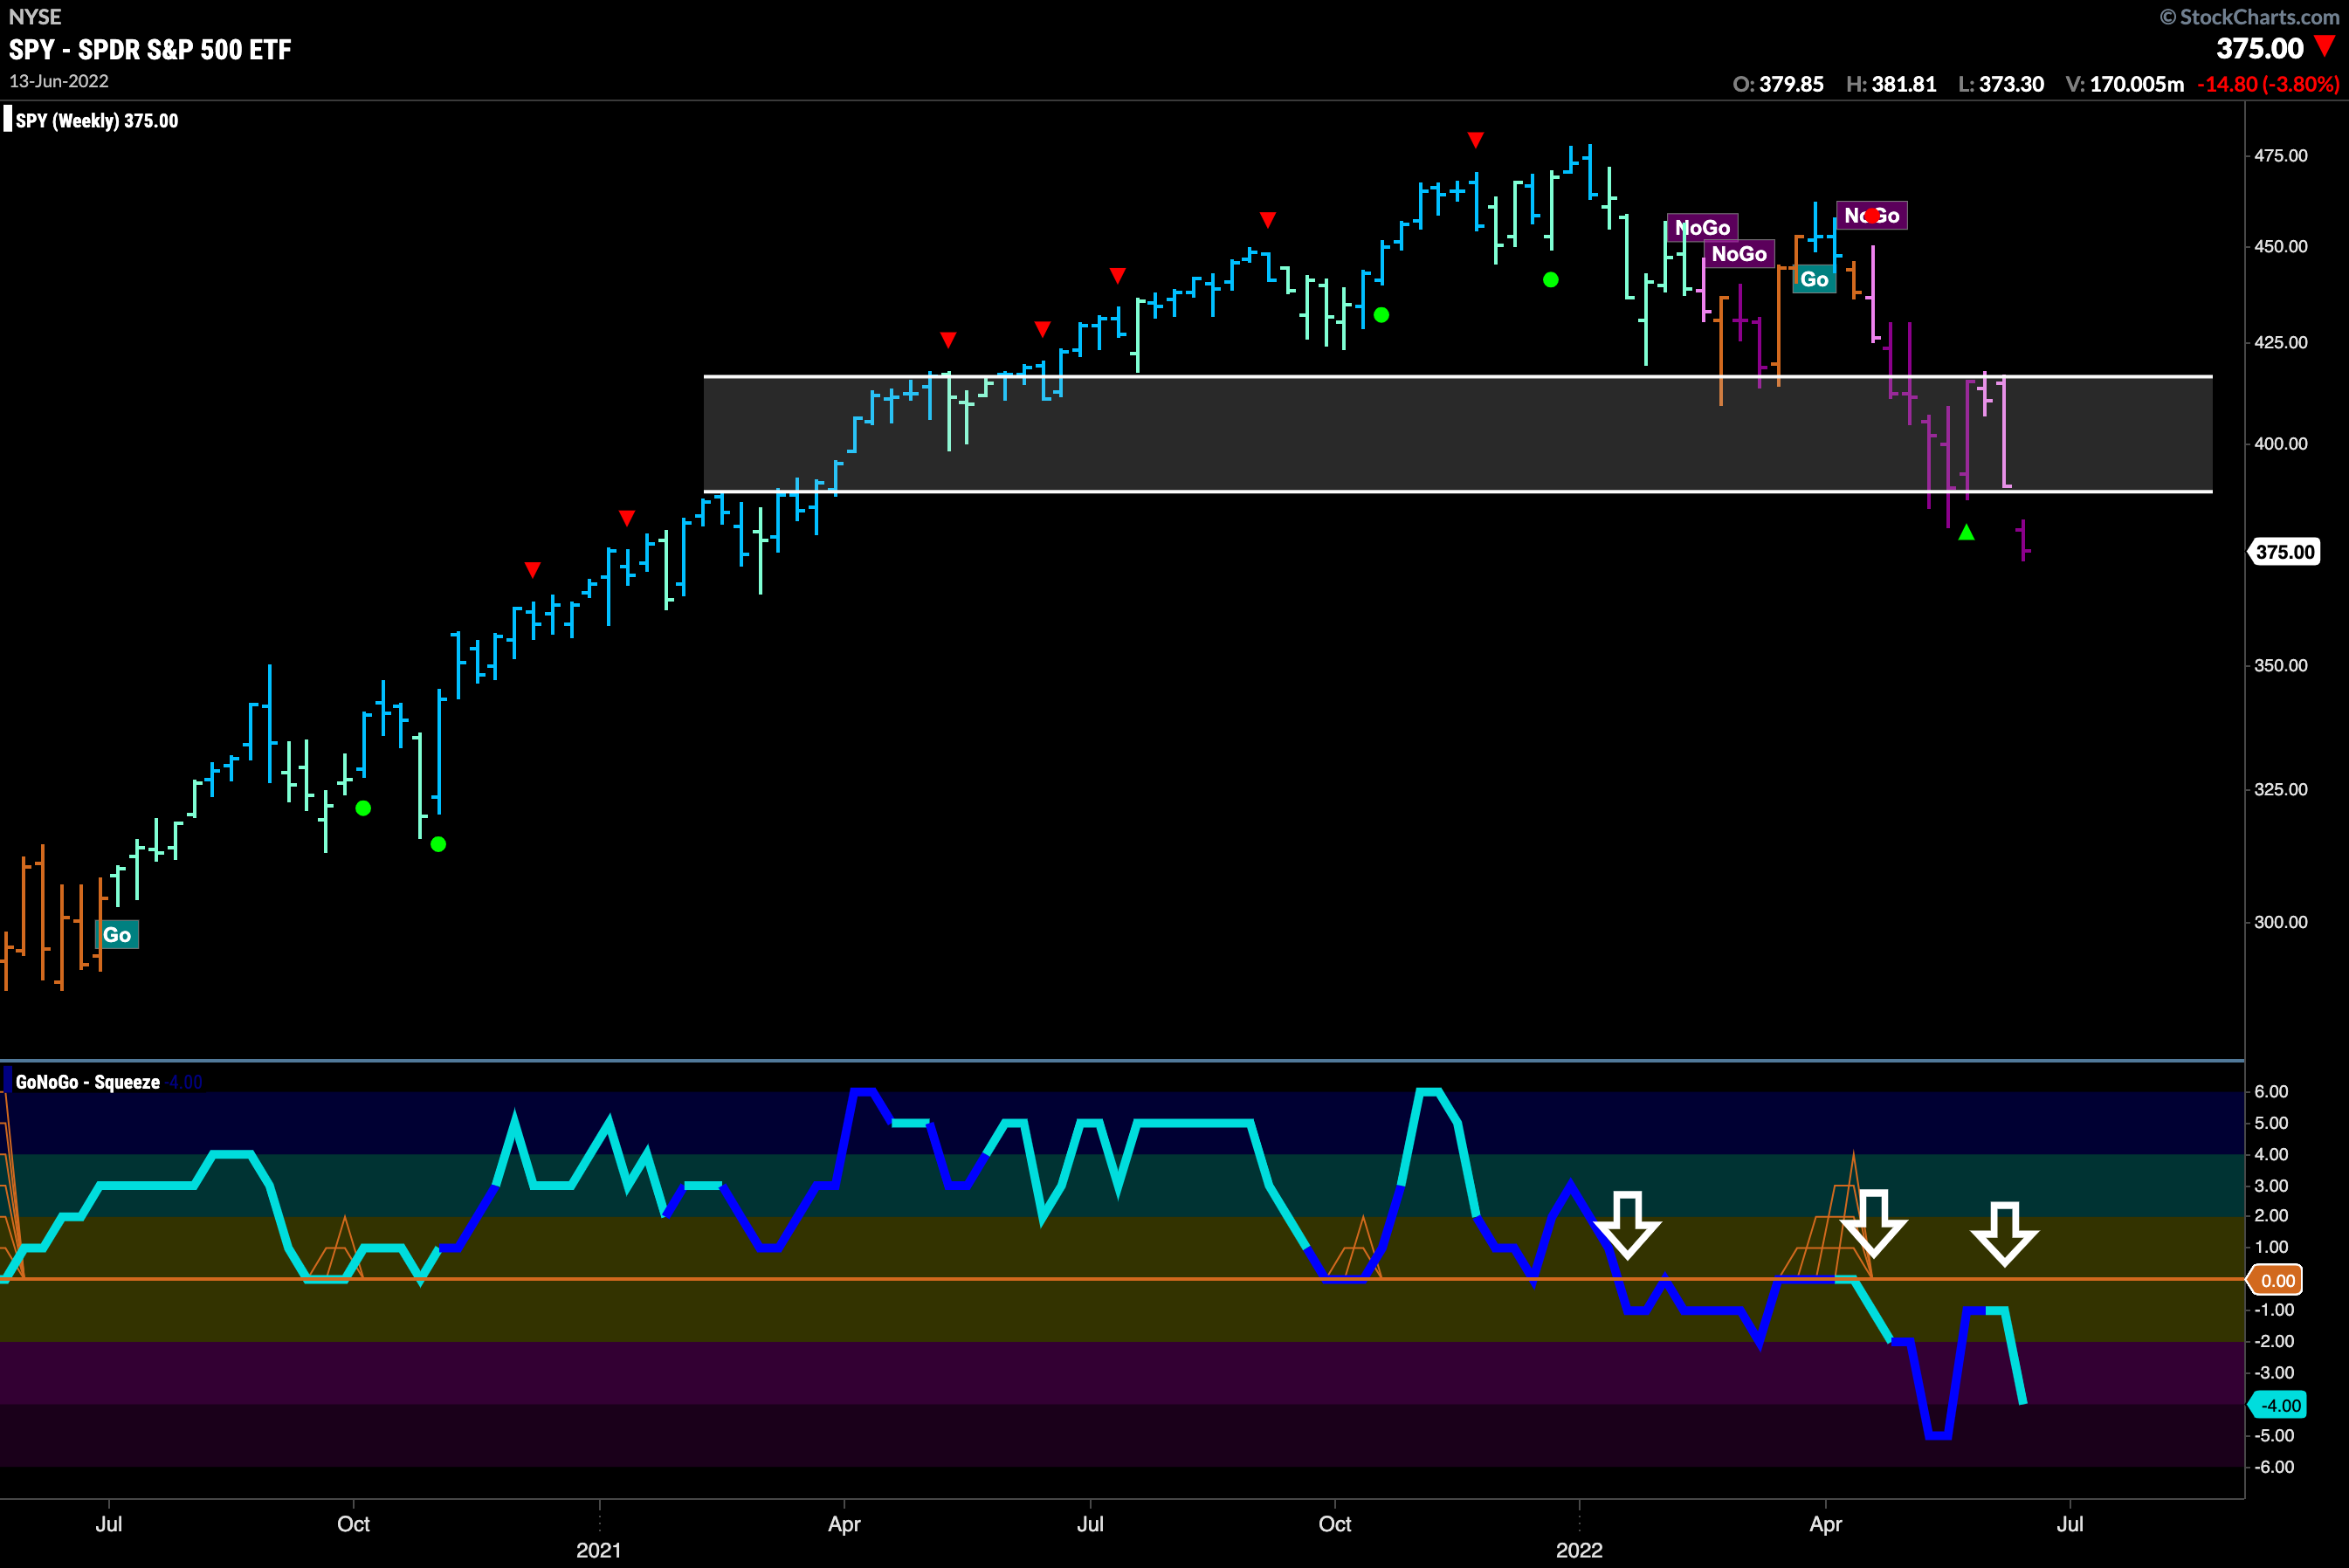This screenshot has width=2349, height=1568.
Task: Click the -6.00 oscillator axis label
Action: point(2273,1467)
